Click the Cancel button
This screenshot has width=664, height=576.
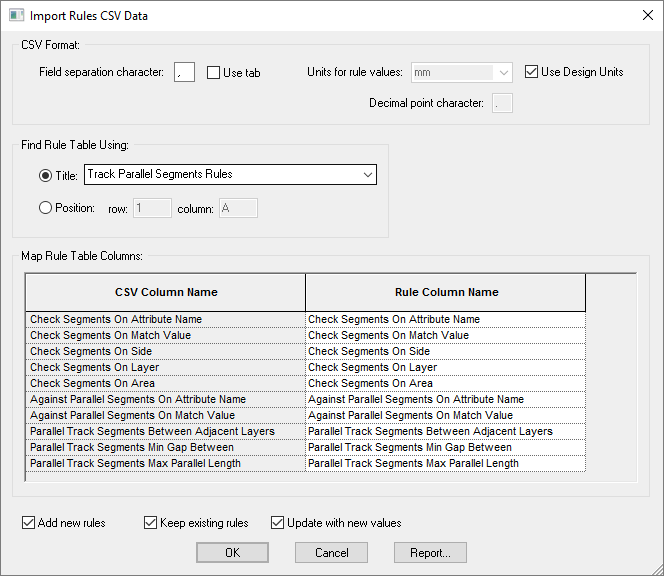click(x=331, y=553)
